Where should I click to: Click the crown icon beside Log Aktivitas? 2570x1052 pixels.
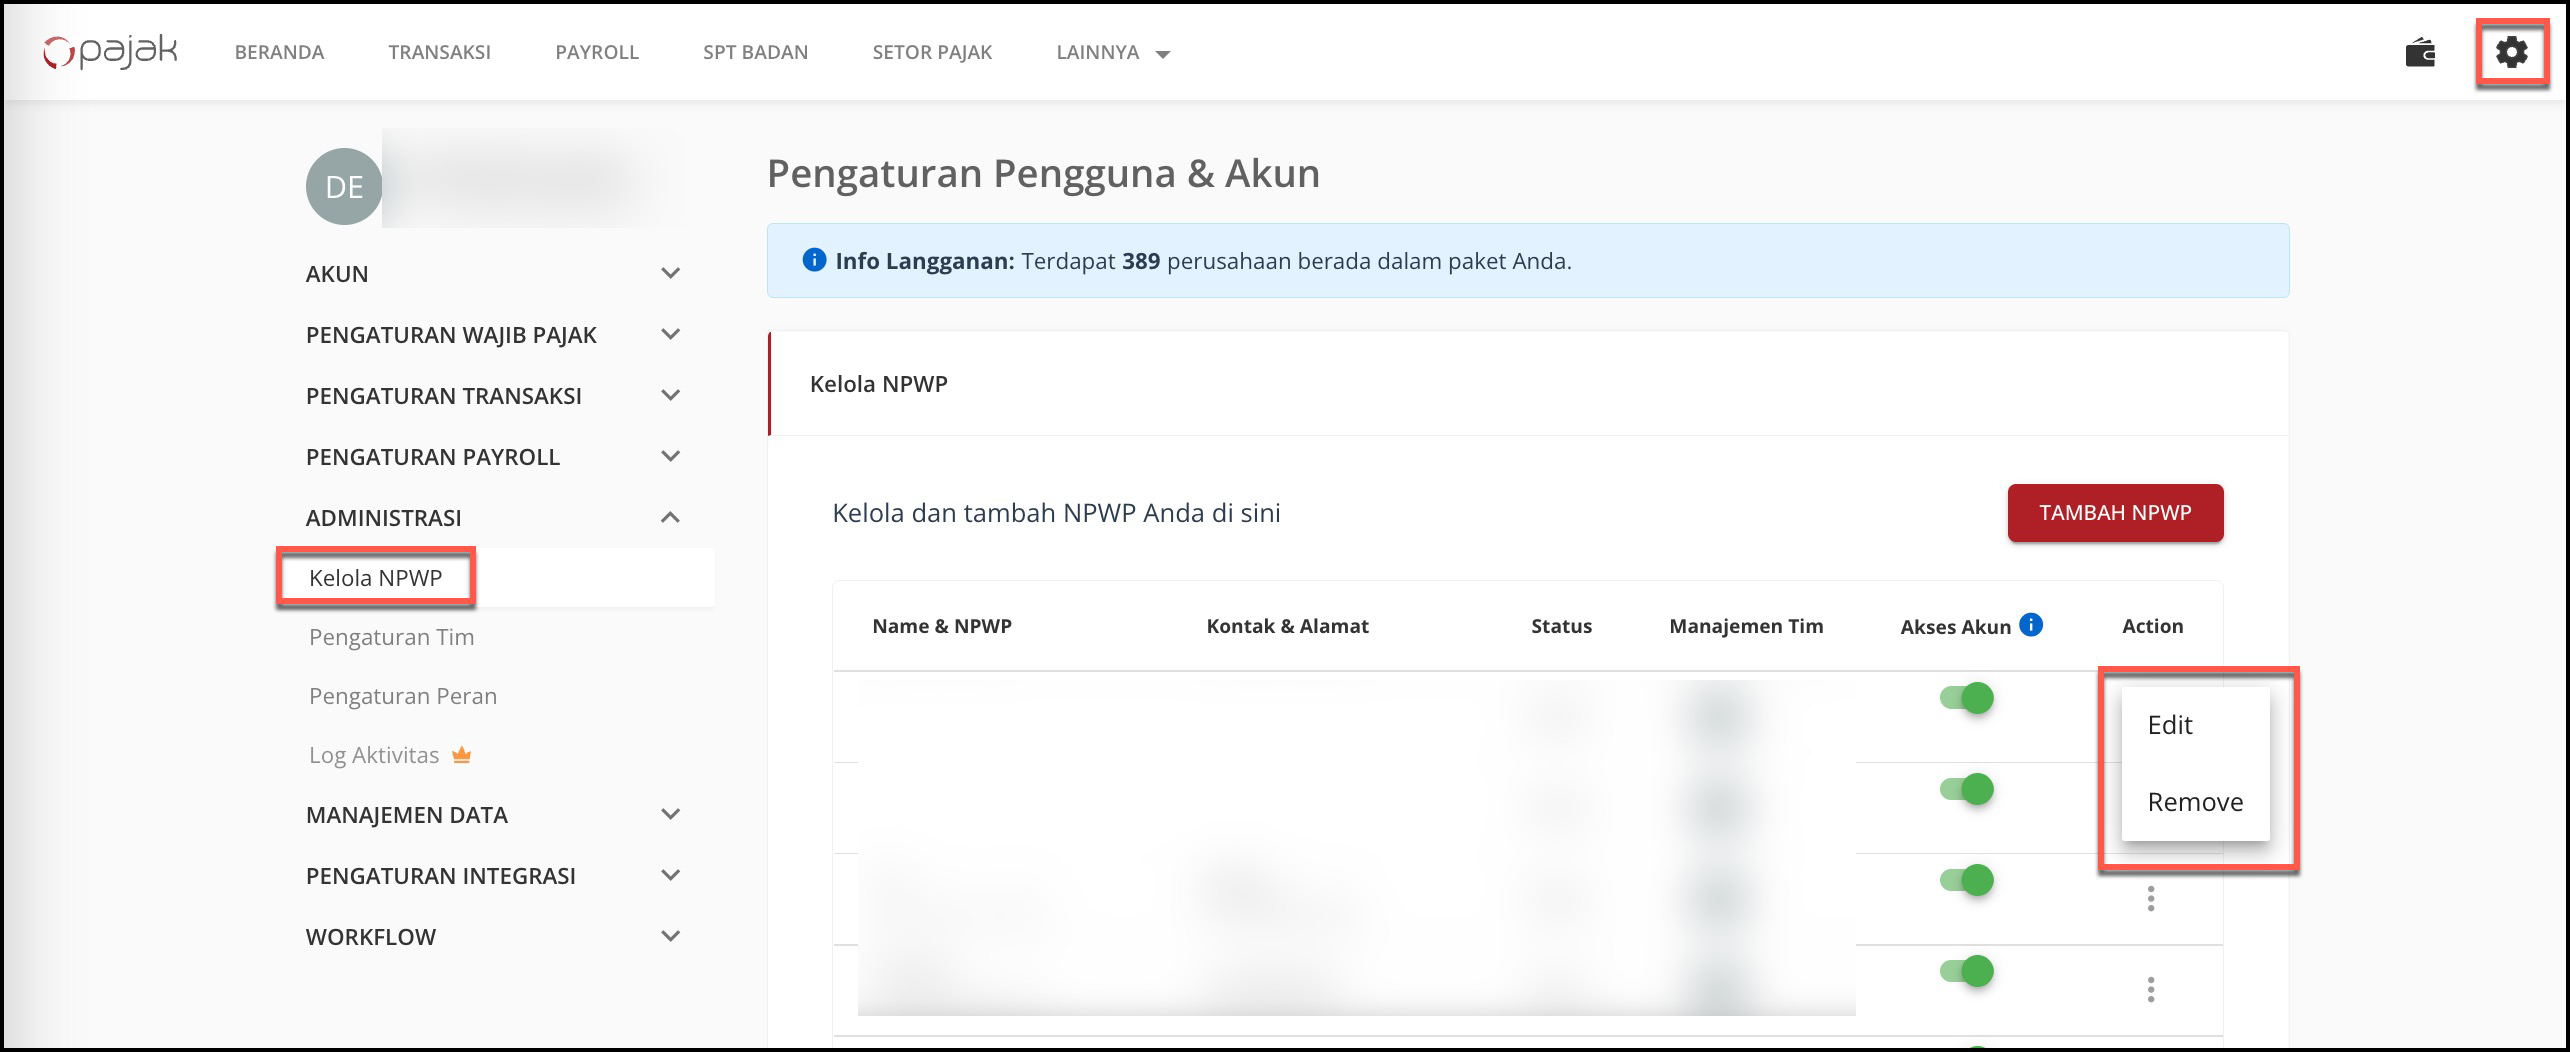pyautogui.click(x=461, y=756)
